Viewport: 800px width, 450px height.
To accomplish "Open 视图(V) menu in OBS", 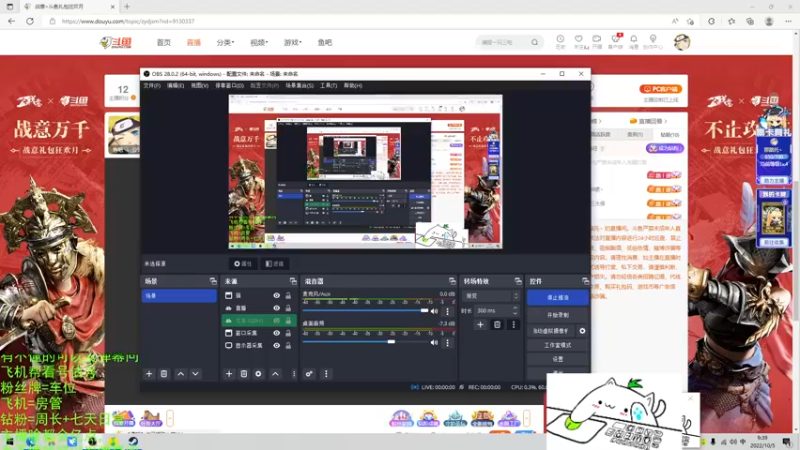I will click(x=199, y=86).
